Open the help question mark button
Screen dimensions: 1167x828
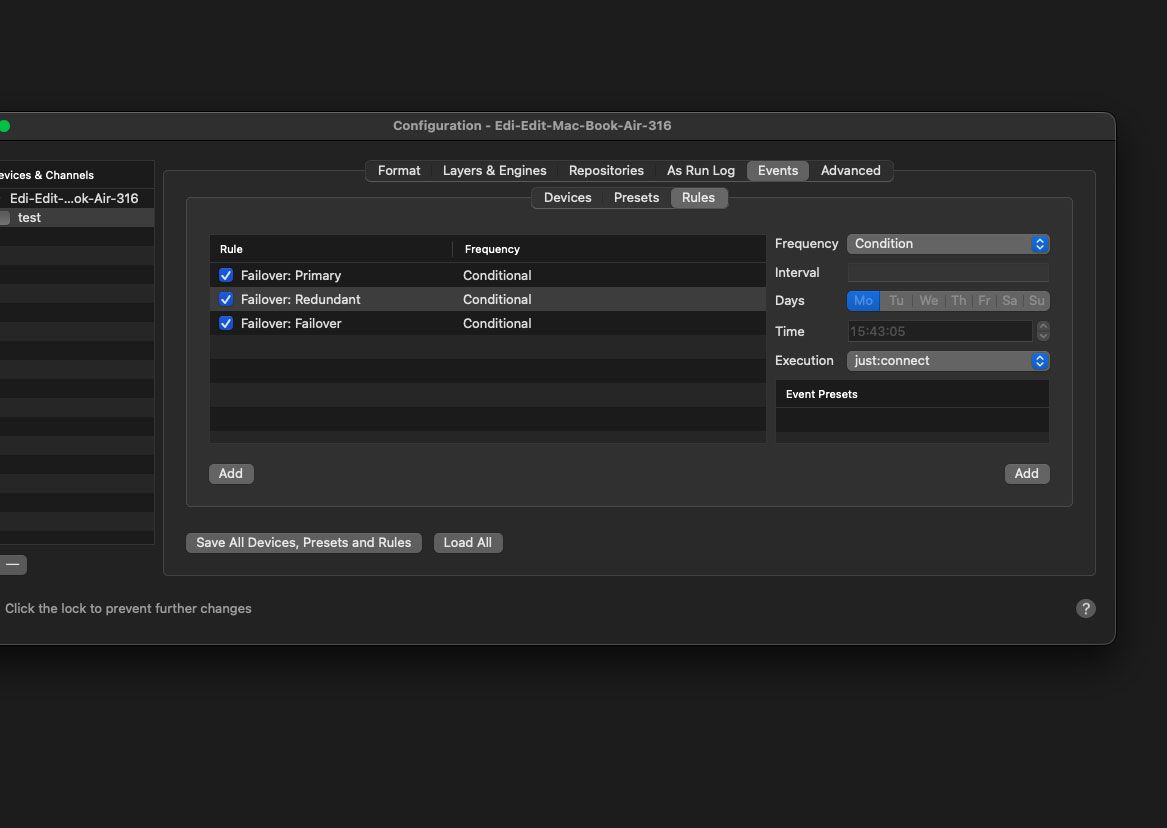click(1085, 608)
